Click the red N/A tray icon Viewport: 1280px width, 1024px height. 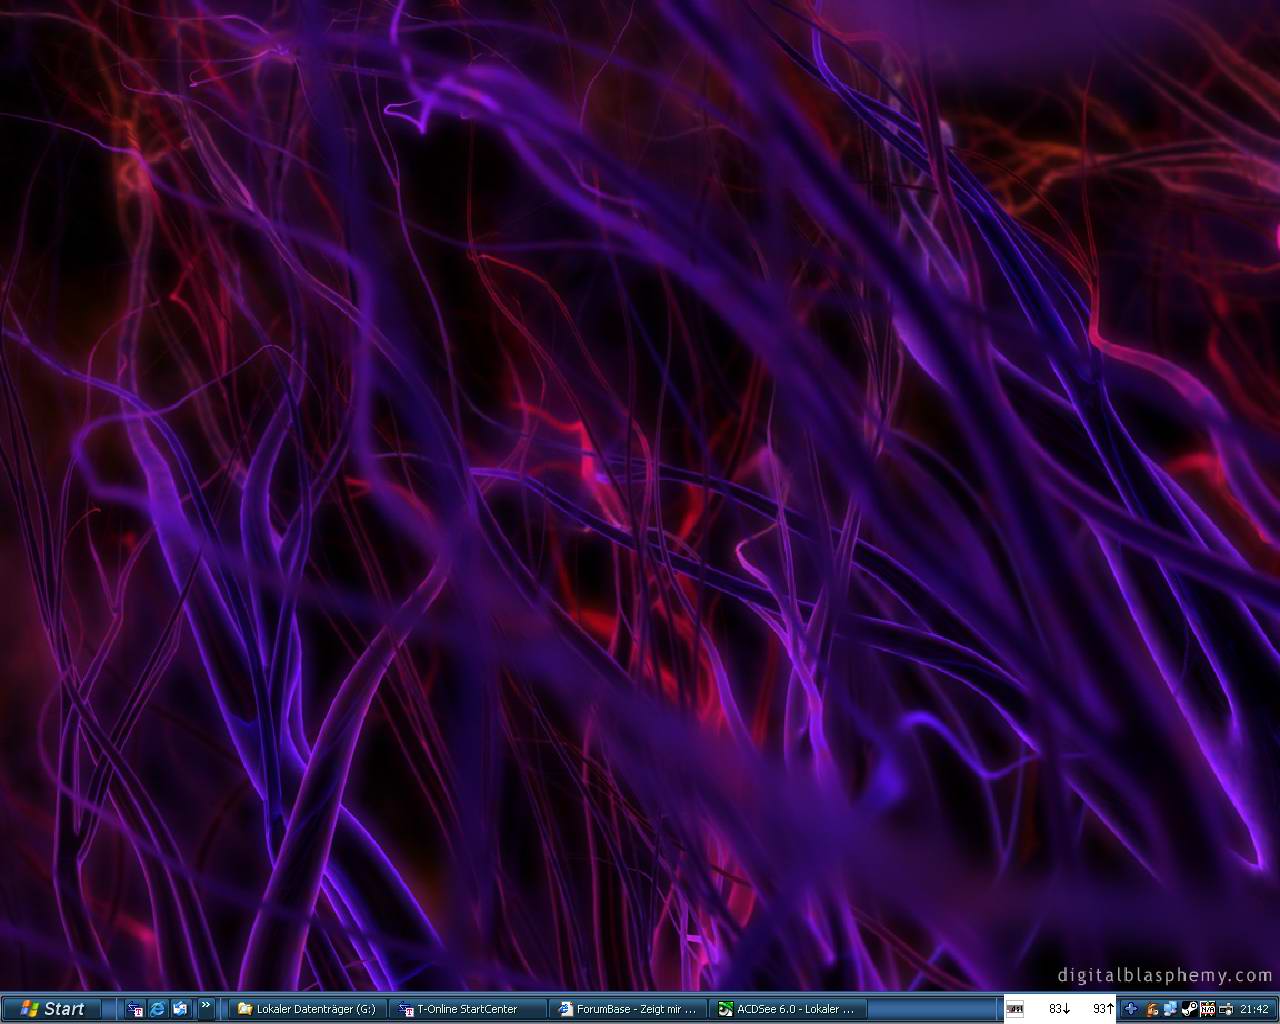tap(1208, 1009)
